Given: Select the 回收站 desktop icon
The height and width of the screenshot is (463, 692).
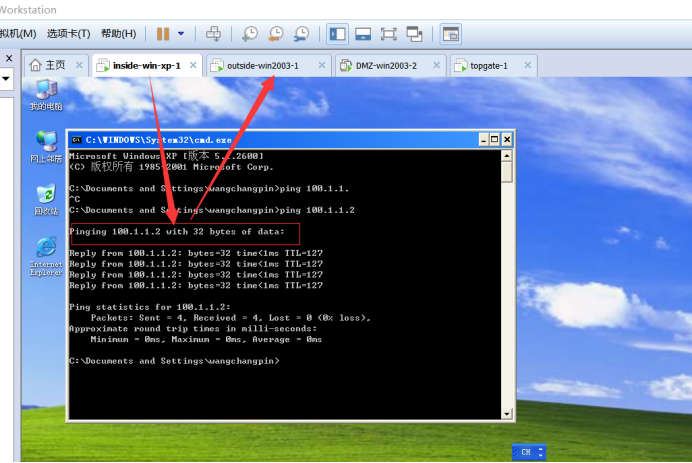Looking at the screenshot, I should coord(46,200).
